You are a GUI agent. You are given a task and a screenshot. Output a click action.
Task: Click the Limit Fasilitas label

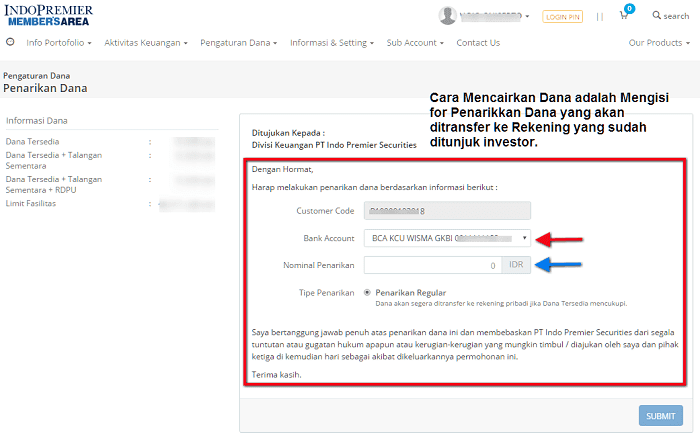(31, 203)
